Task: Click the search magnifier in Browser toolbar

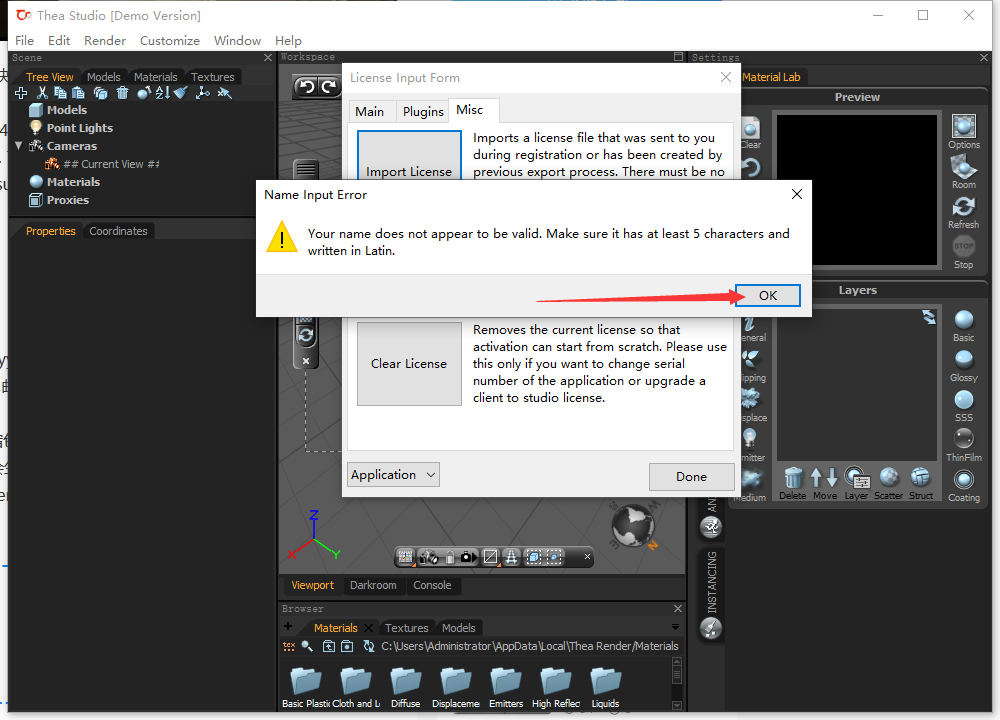Action: pos(307,646)
